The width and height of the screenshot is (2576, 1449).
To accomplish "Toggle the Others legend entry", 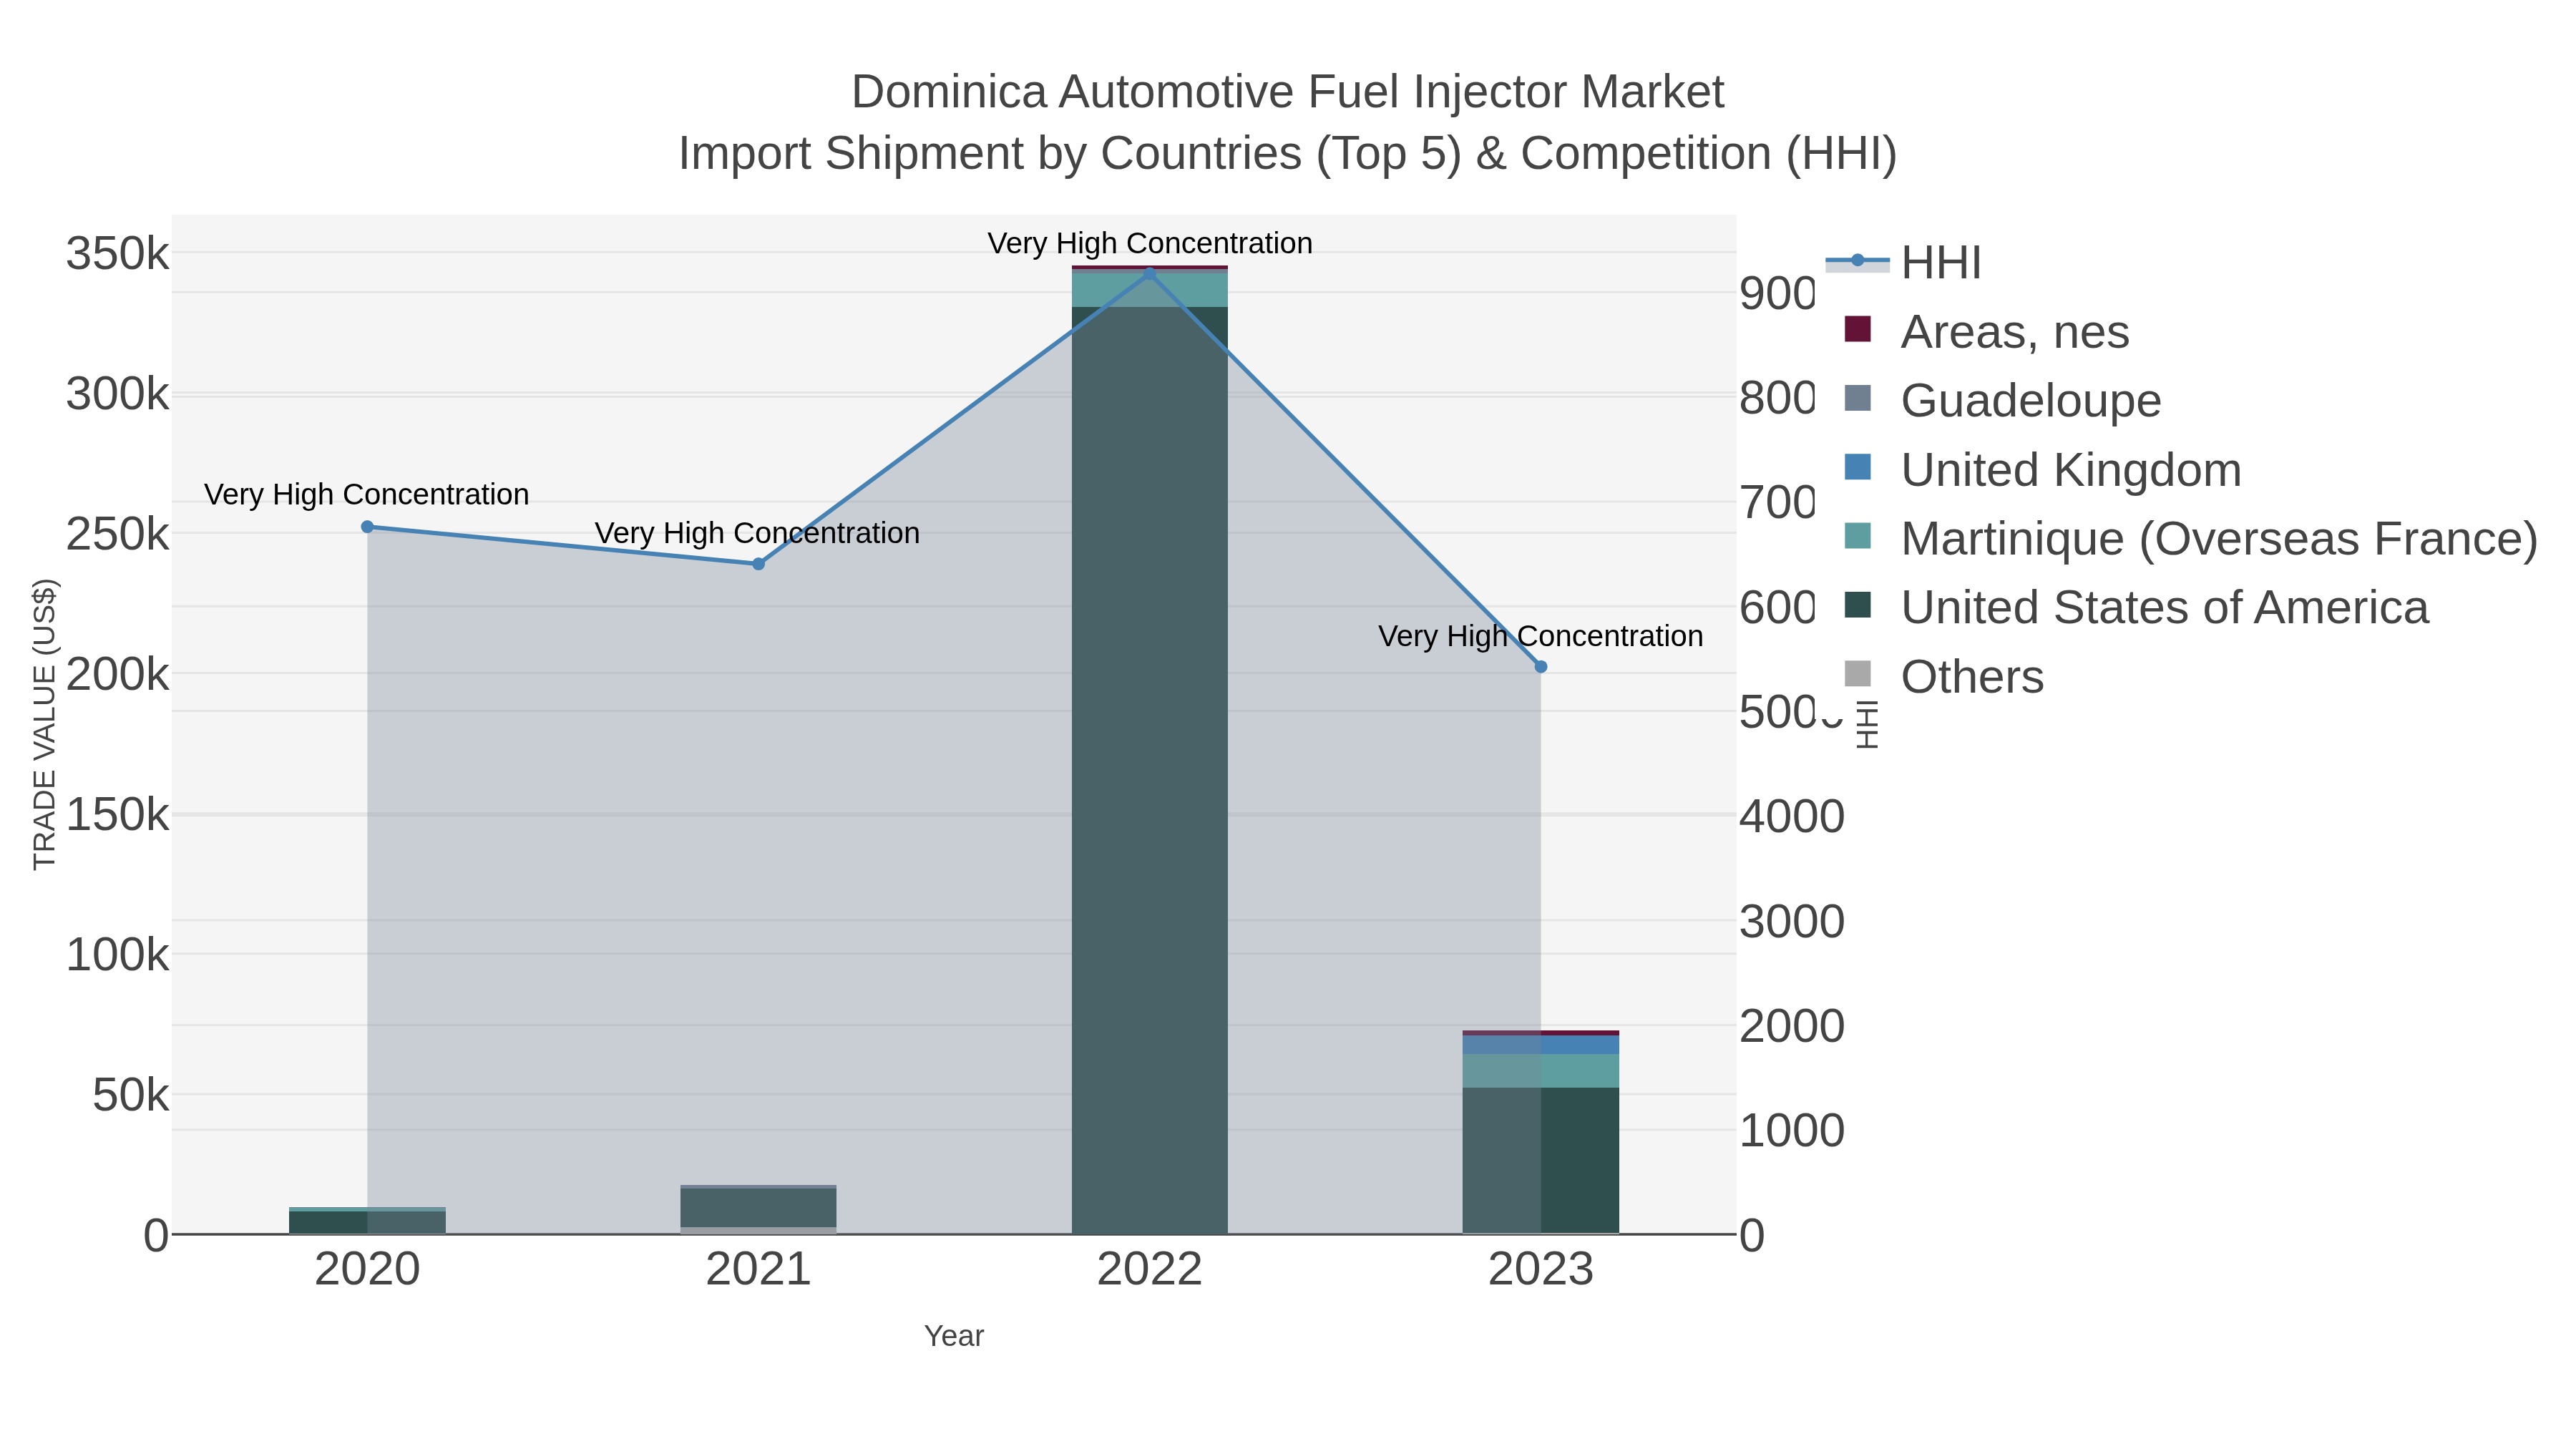I will (1943, 676).
